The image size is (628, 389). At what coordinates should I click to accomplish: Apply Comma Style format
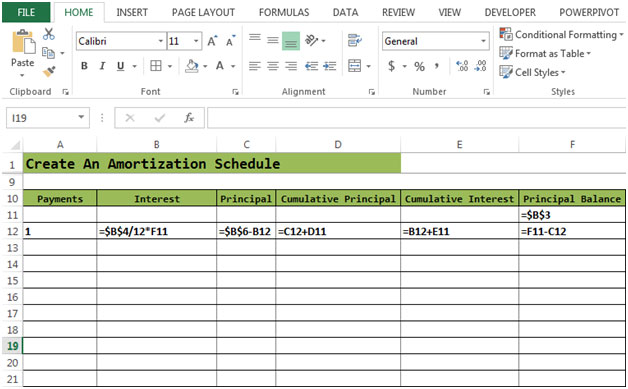pyautogui.click(x=437, y=66)
